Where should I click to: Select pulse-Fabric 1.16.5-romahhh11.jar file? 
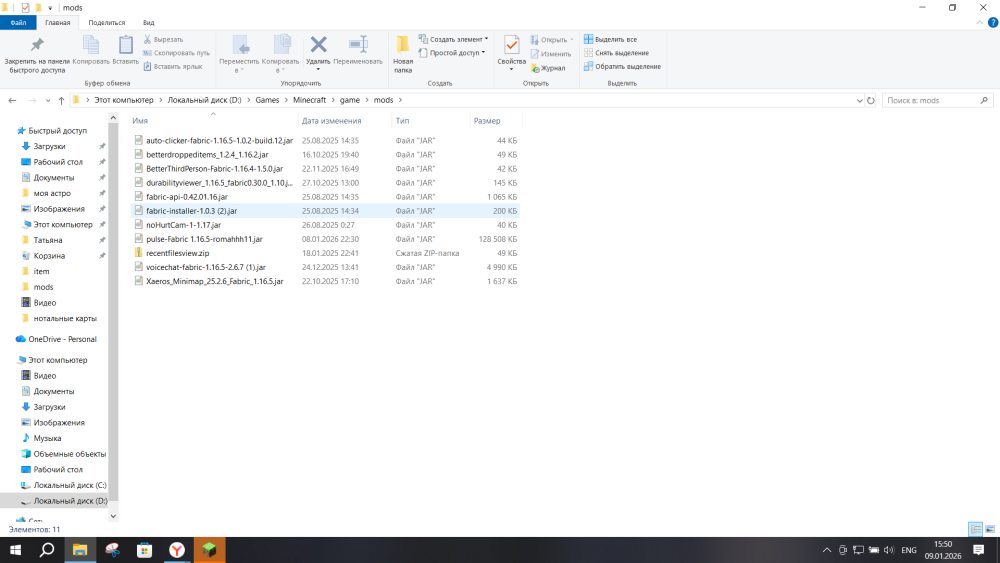(x=204, y=239)
